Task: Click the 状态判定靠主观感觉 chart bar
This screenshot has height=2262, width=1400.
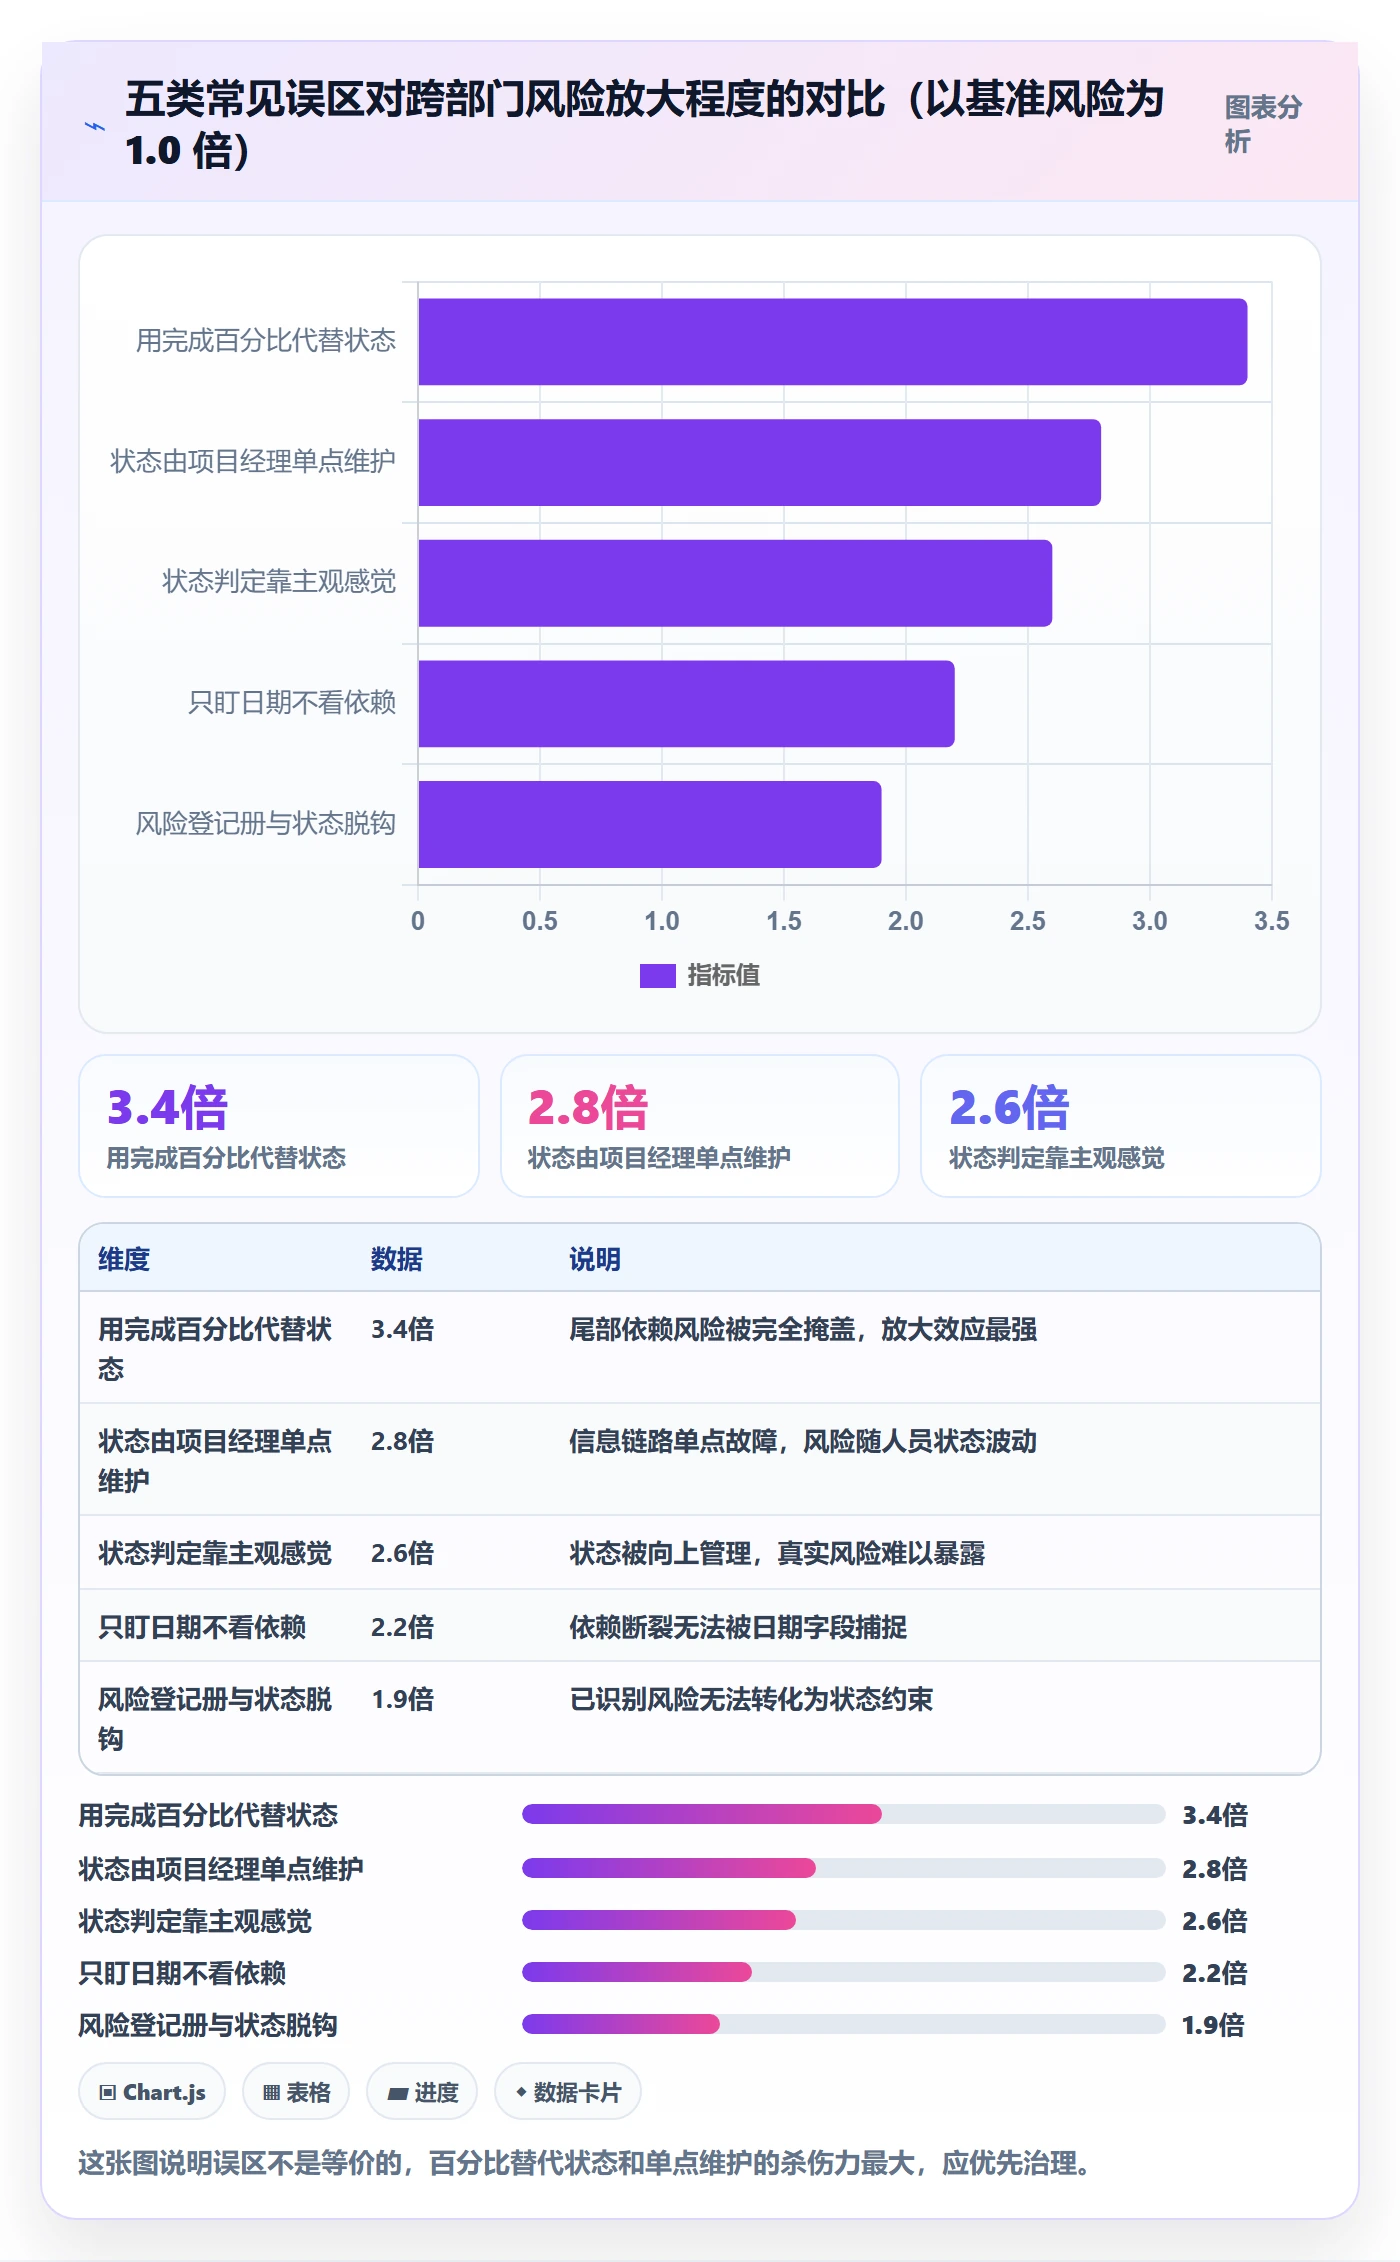Action: [735, 583]
